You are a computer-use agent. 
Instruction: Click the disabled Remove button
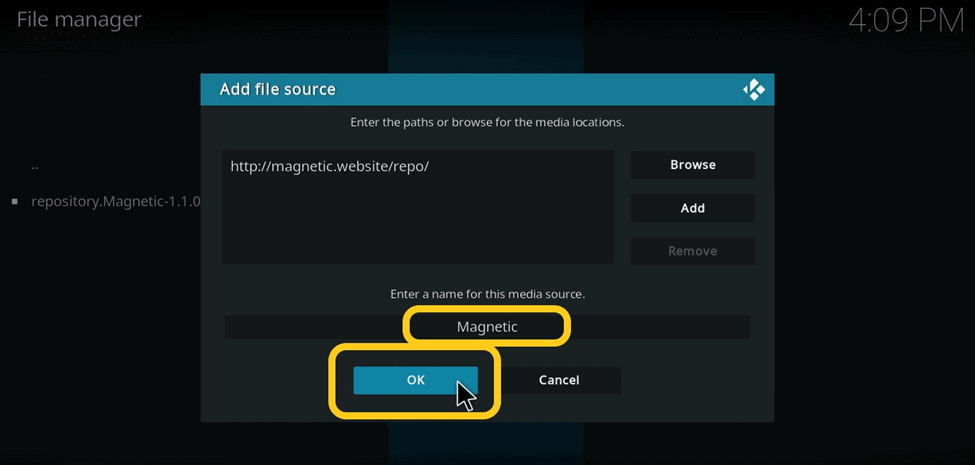point(693,251)
